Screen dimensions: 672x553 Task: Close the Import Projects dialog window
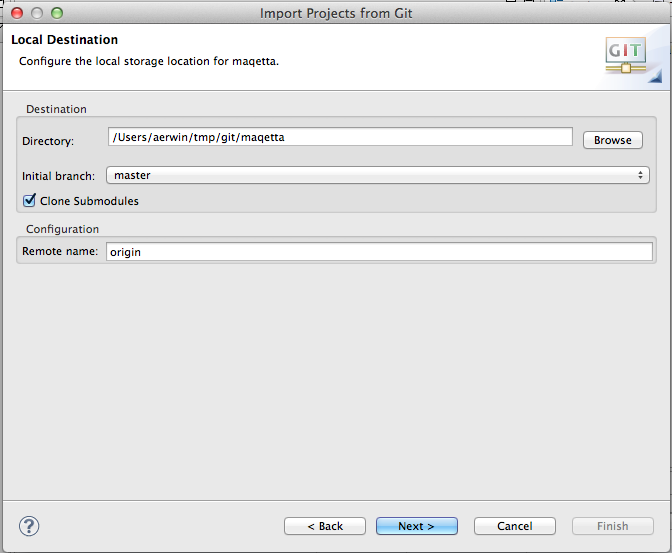(15, 13)
